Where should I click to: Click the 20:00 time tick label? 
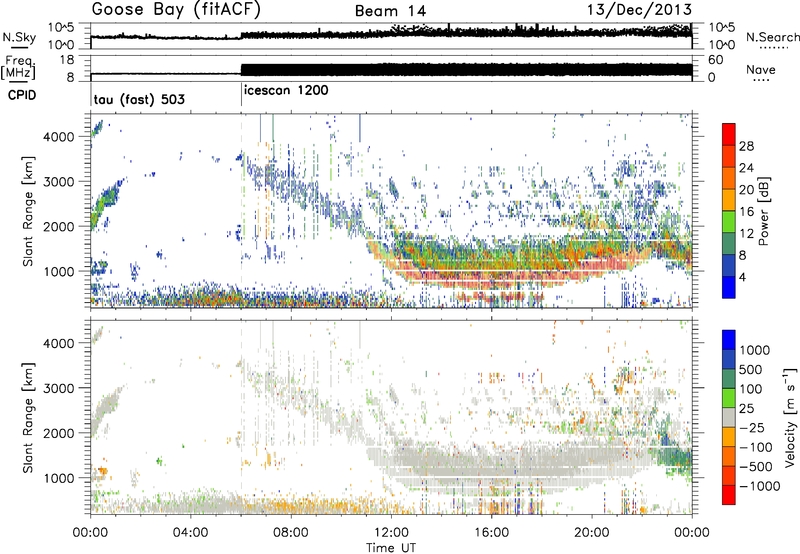coord(592,533)
